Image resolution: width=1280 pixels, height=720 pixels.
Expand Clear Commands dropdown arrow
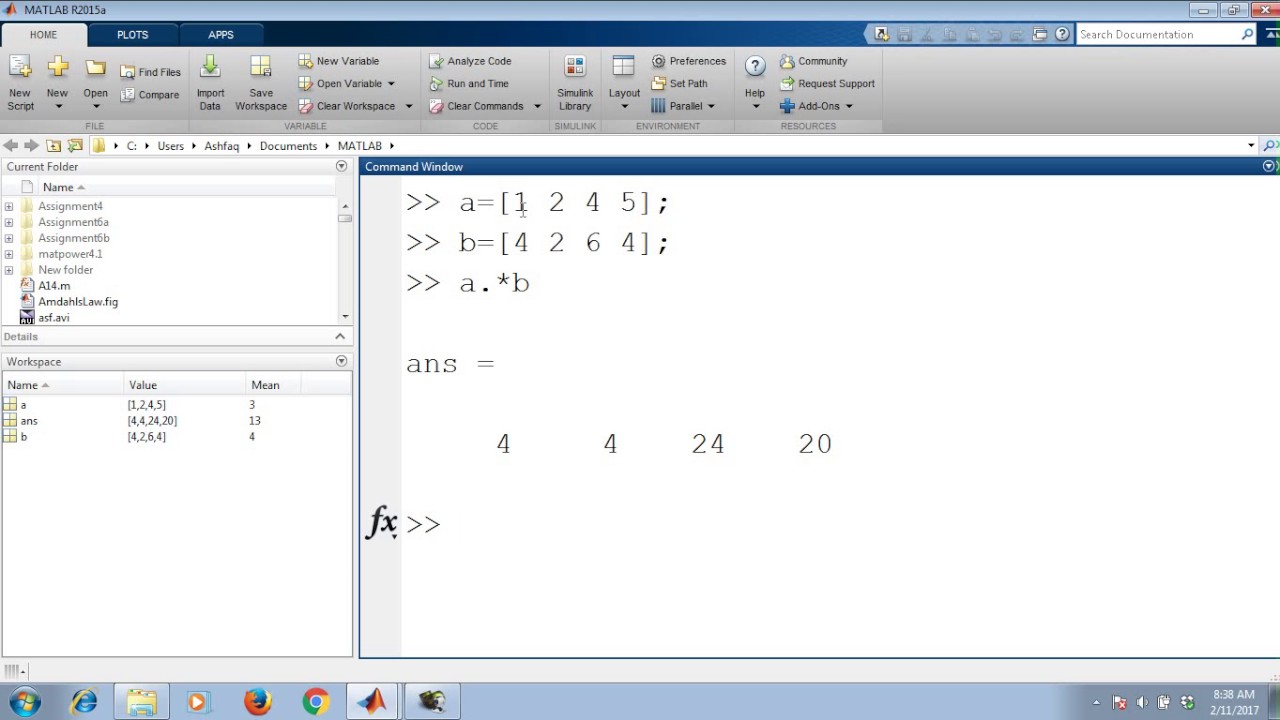coord(537,106)
